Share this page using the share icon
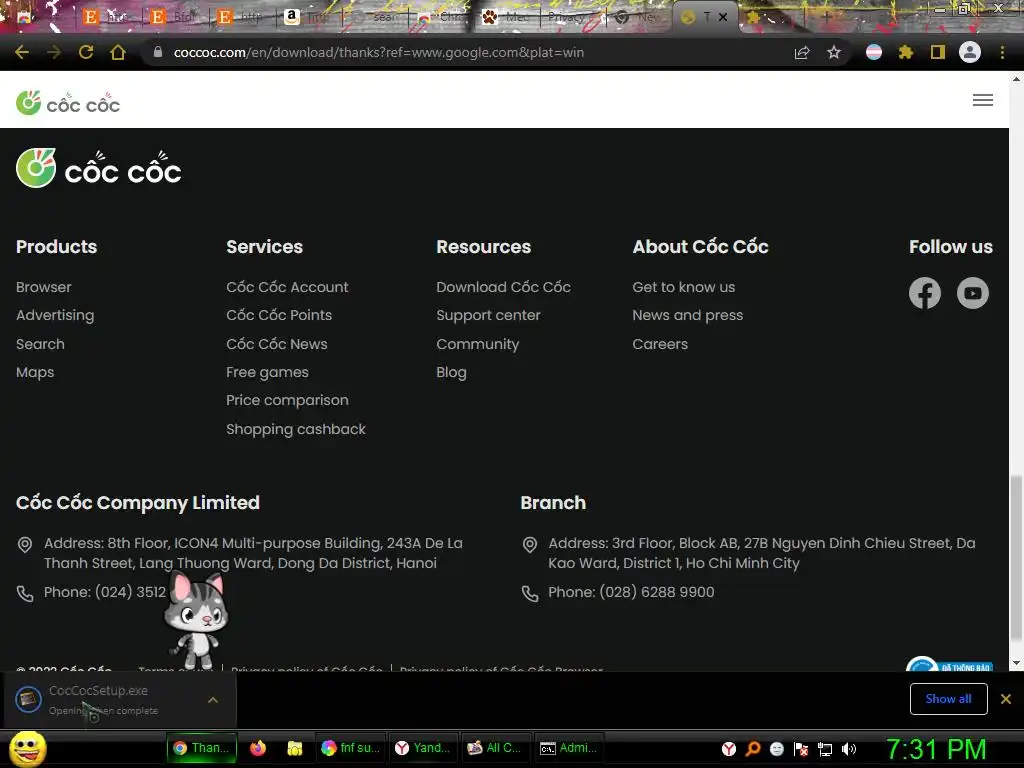This screenshot has width=1024, height=768. point(802,52)
